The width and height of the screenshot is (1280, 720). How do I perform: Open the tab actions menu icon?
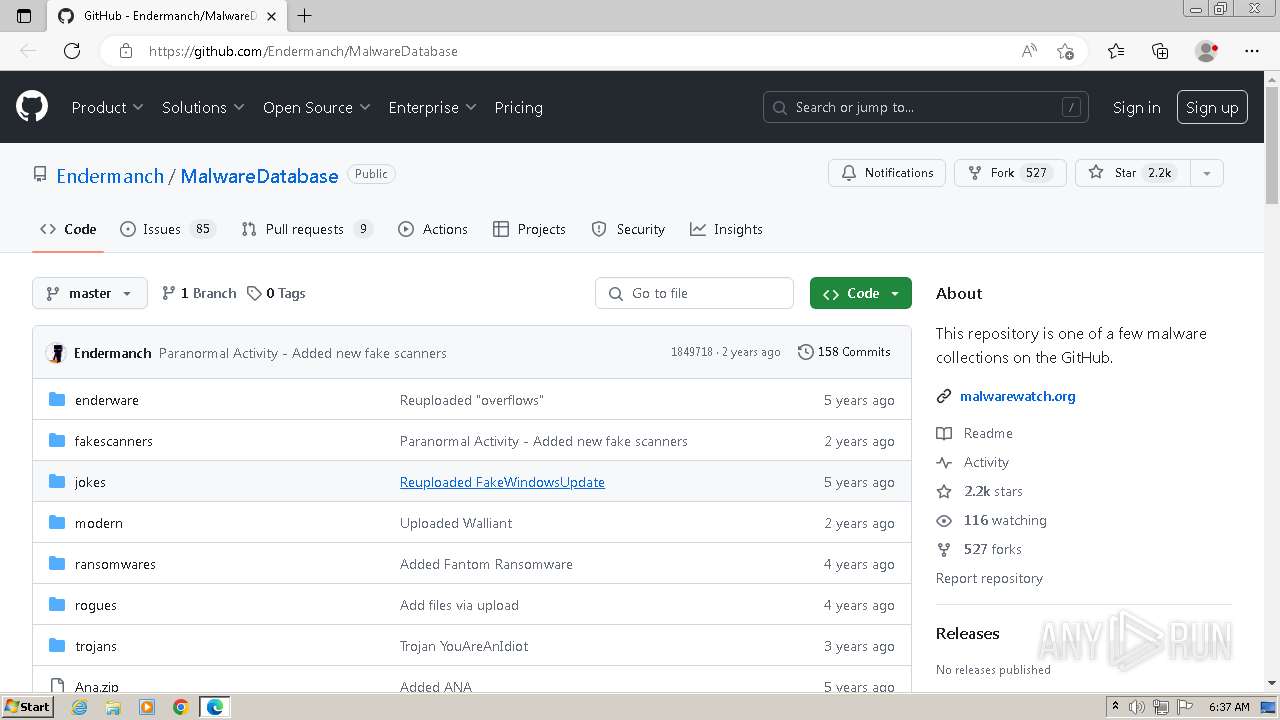[24, 15]
